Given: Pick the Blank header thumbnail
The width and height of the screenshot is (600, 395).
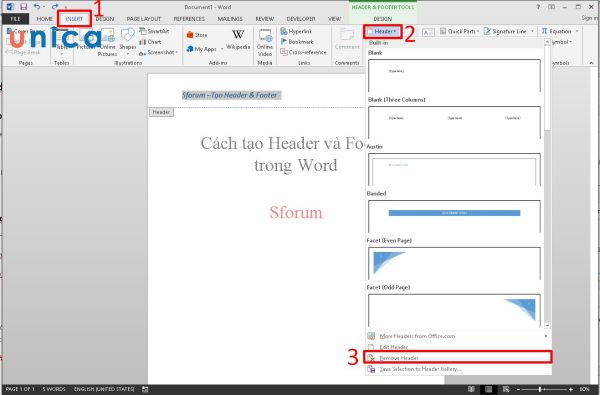Looking at the screenshot, I should pos(454,75).
